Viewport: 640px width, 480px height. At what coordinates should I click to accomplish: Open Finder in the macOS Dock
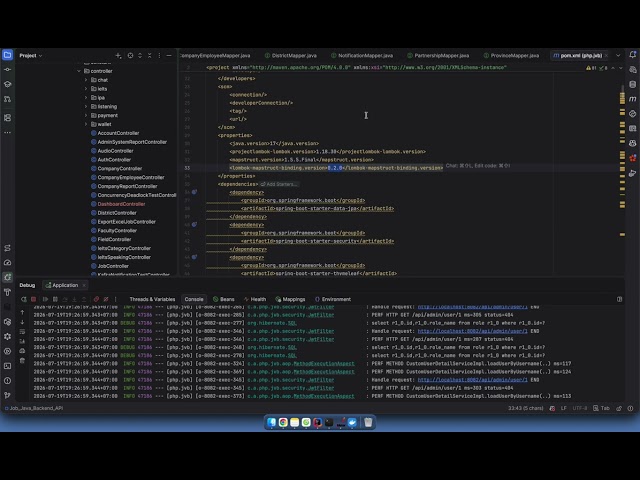[271, 422]
